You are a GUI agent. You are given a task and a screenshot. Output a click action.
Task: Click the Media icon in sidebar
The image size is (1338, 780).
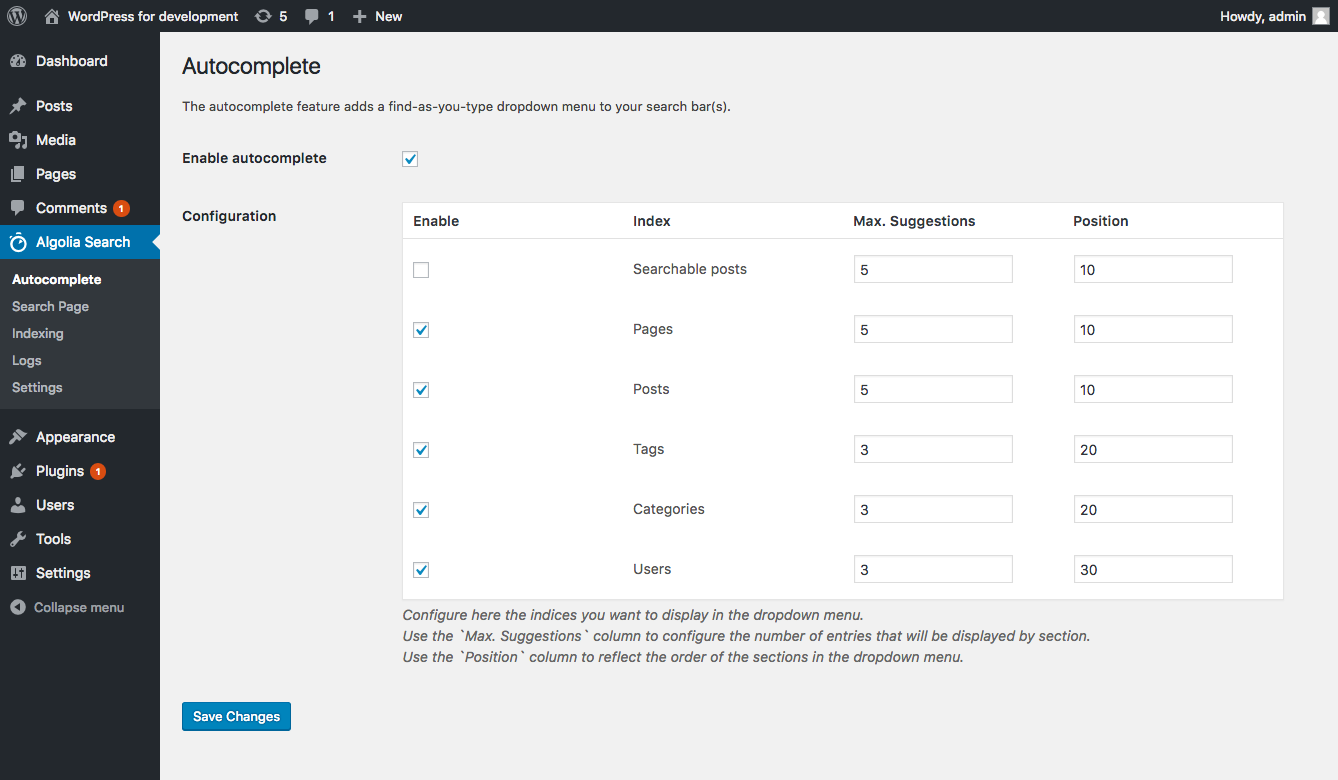tap(18, 140)
